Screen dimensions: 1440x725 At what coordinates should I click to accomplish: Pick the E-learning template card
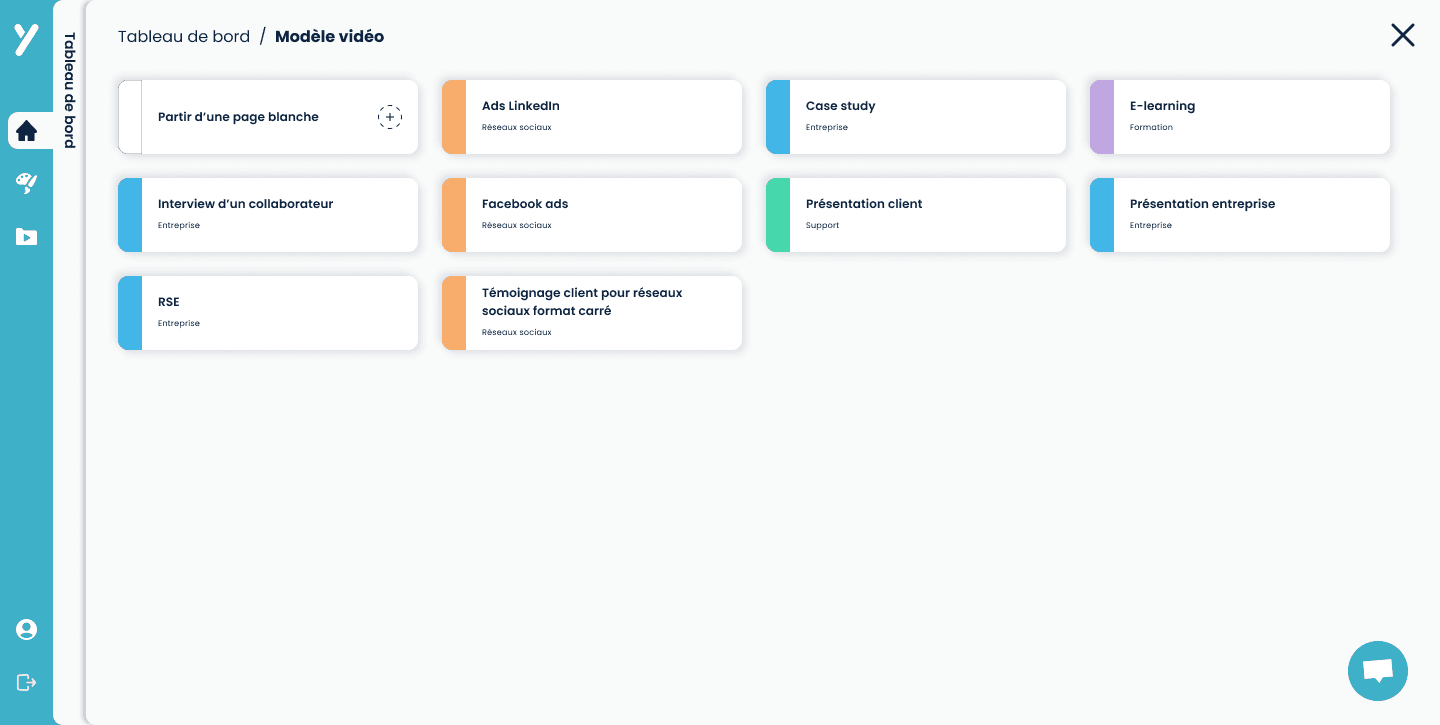pyautogui.click(x=1240, y=117)
